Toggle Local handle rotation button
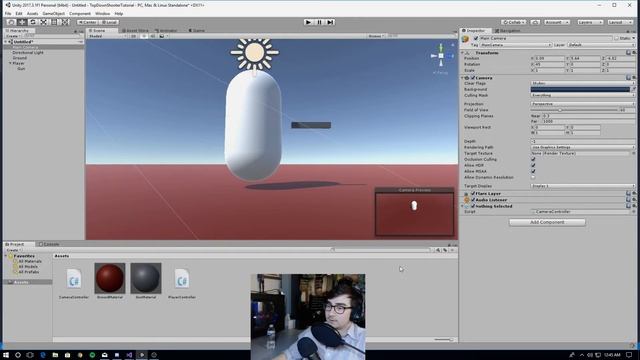 click(109, 22)
